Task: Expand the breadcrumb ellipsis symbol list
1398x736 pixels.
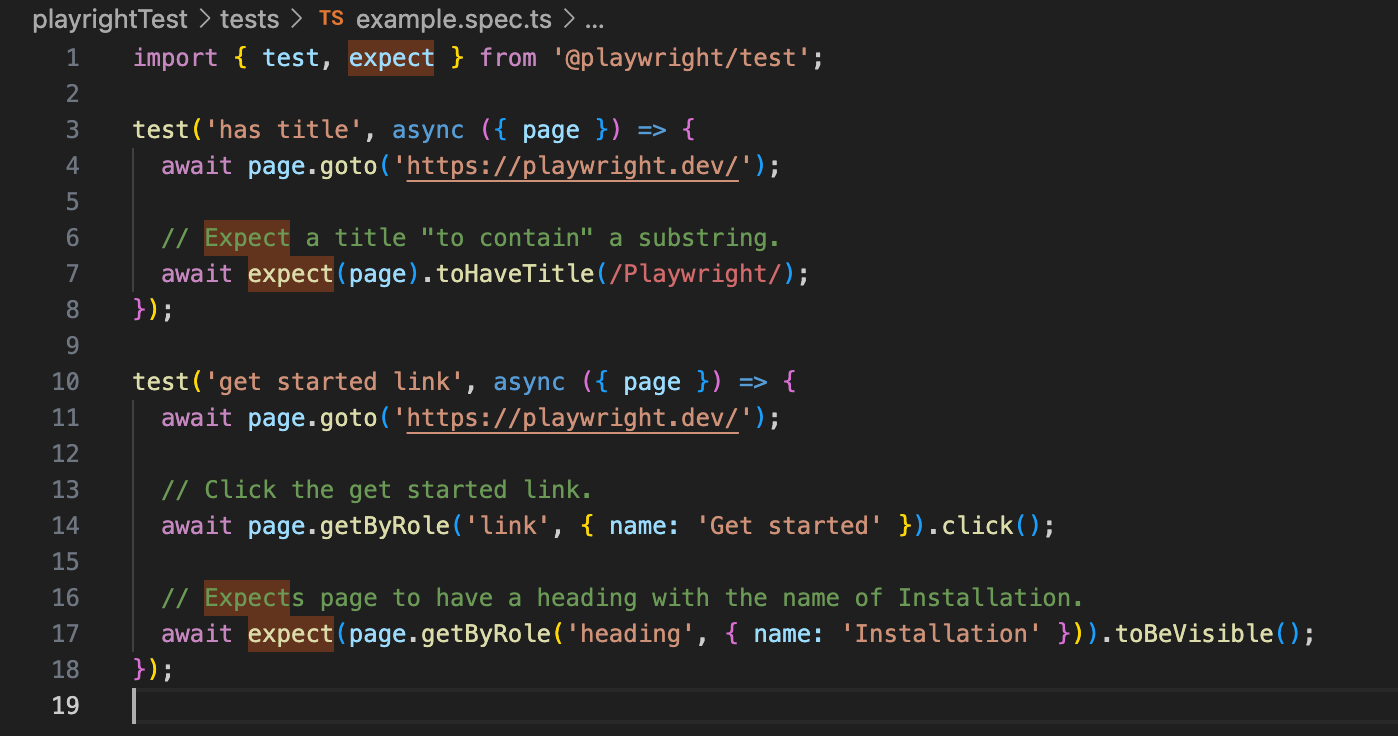Action: tap(593, 19)
